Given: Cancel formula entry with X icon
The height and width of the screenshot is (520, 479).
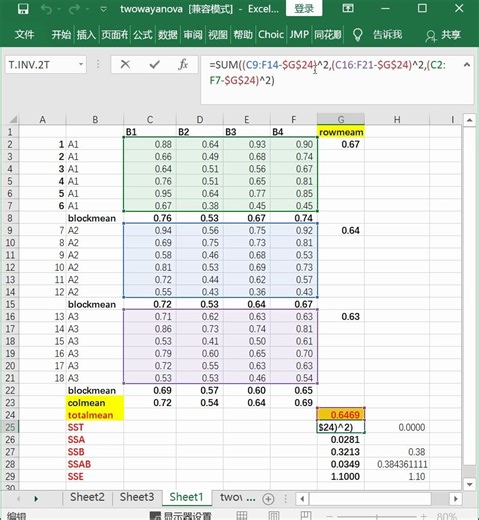Looking at the screenshot, I should pos(125,64).
